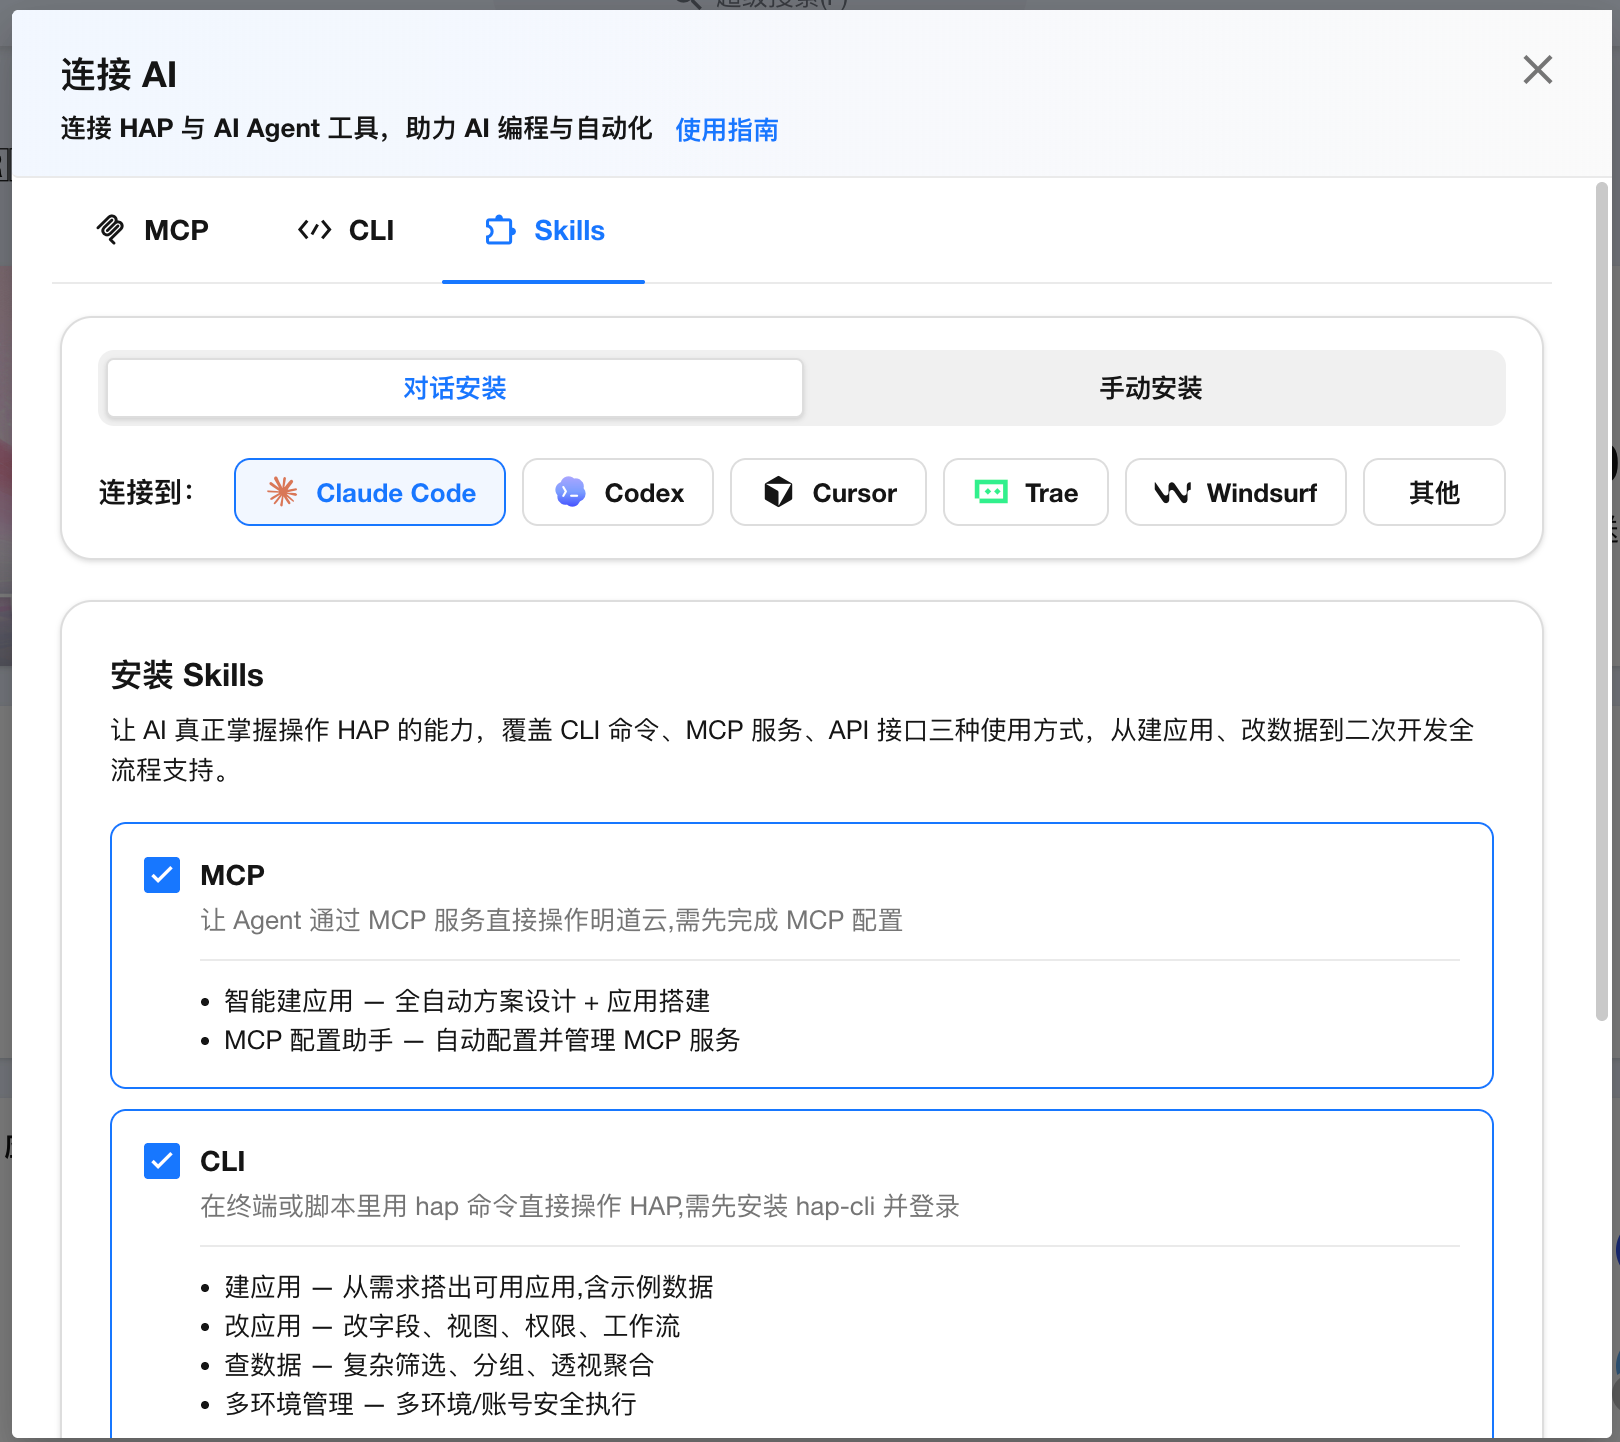
Task: Click the 改应用 bullet line
Action: tap(452, 1326)
